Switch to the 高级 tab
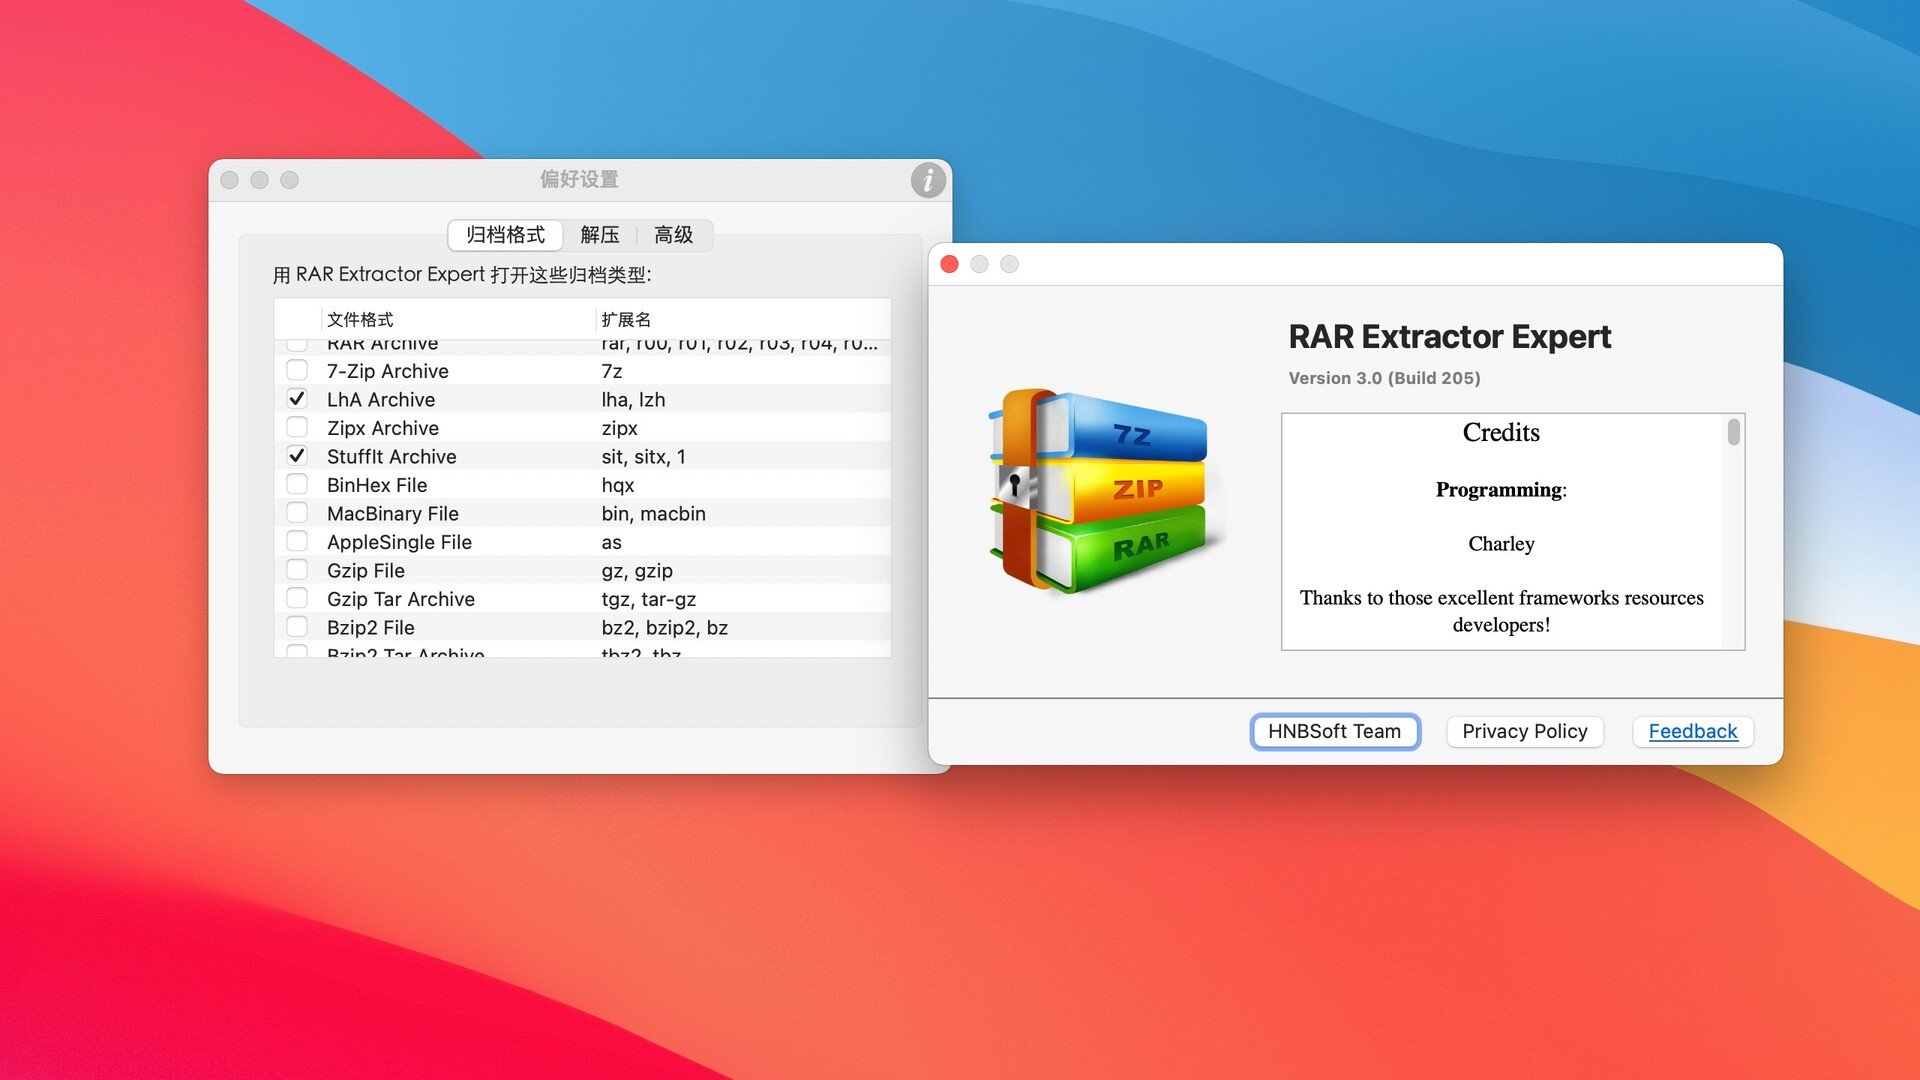Image resolution: width=1920 pixels, height=1080 pixels. coord(673,235)
